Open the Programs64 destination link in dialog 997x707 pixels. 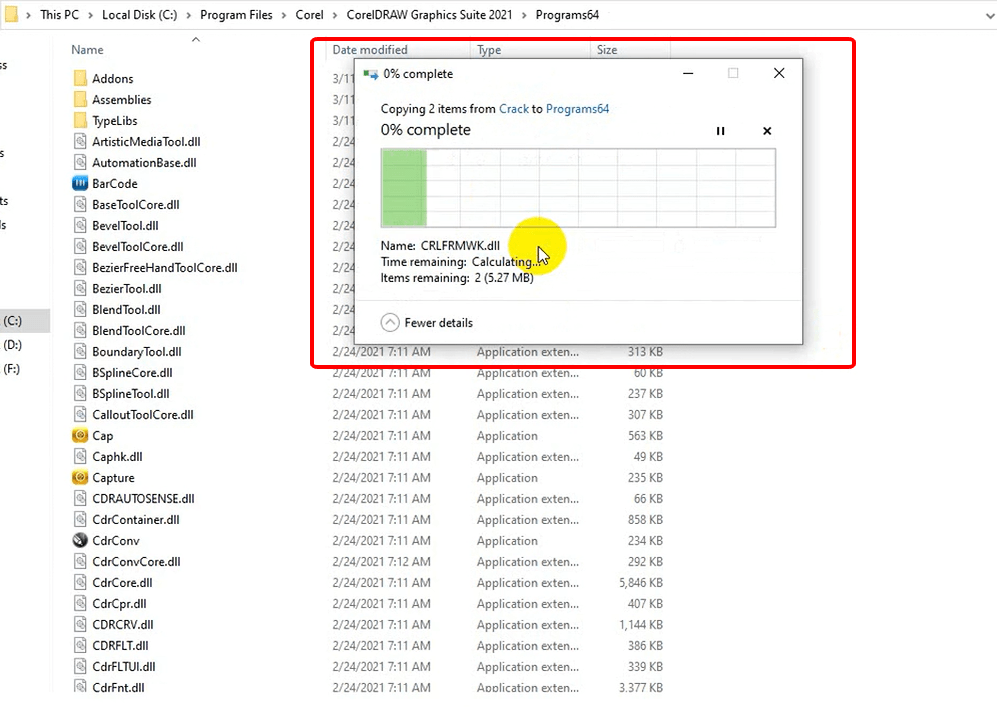(577, 109)
